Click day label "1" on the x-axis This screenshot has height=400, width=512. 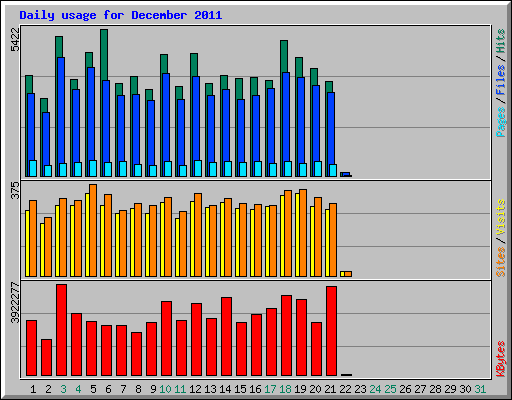point(33,389)
